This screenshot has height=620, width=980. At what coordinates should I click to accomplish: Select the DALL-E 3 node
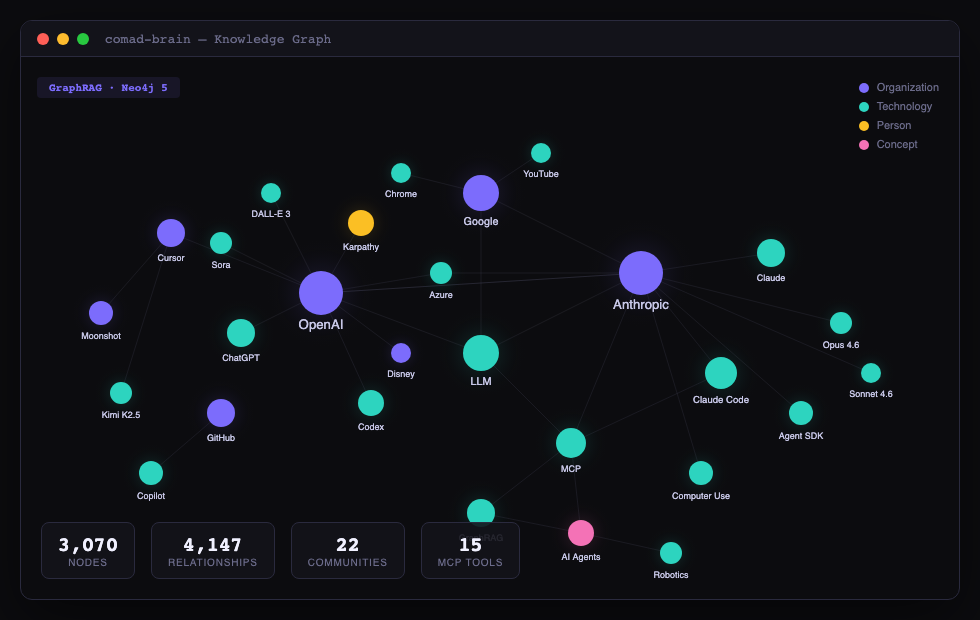pos(270,192)
